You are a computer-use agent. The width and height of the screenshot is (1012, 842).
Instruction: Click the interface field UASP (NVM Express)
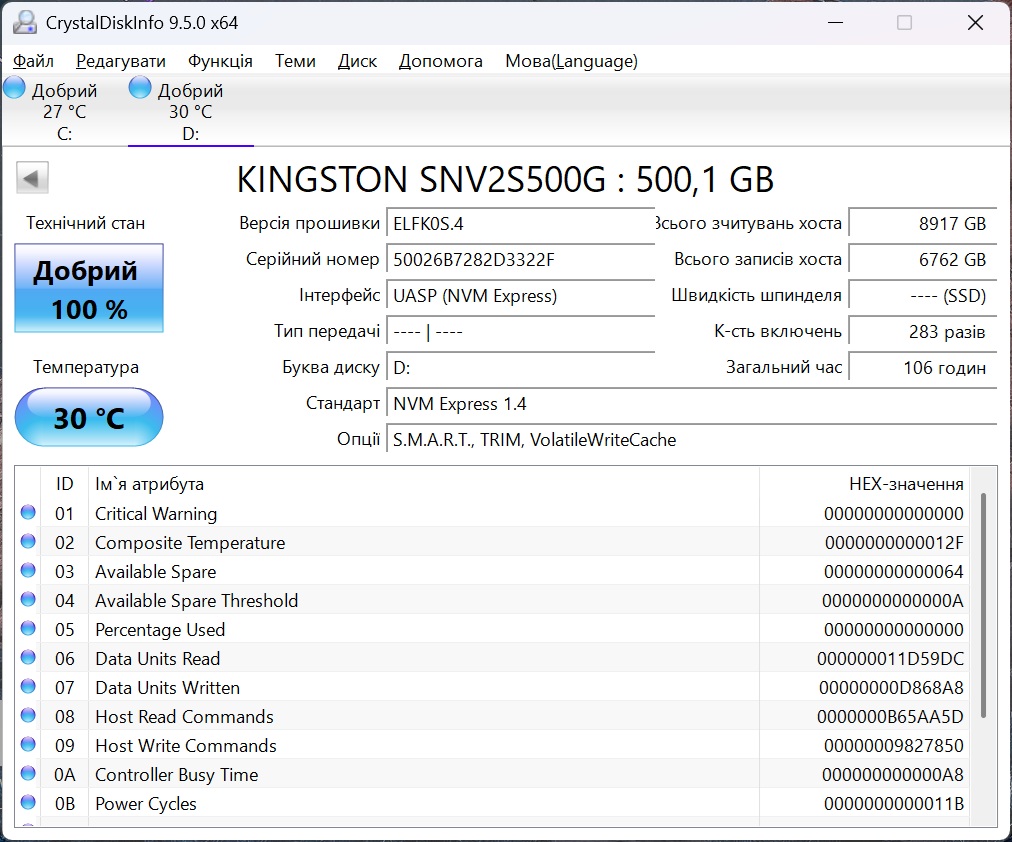pyautogui.click(x=520, y=296)
